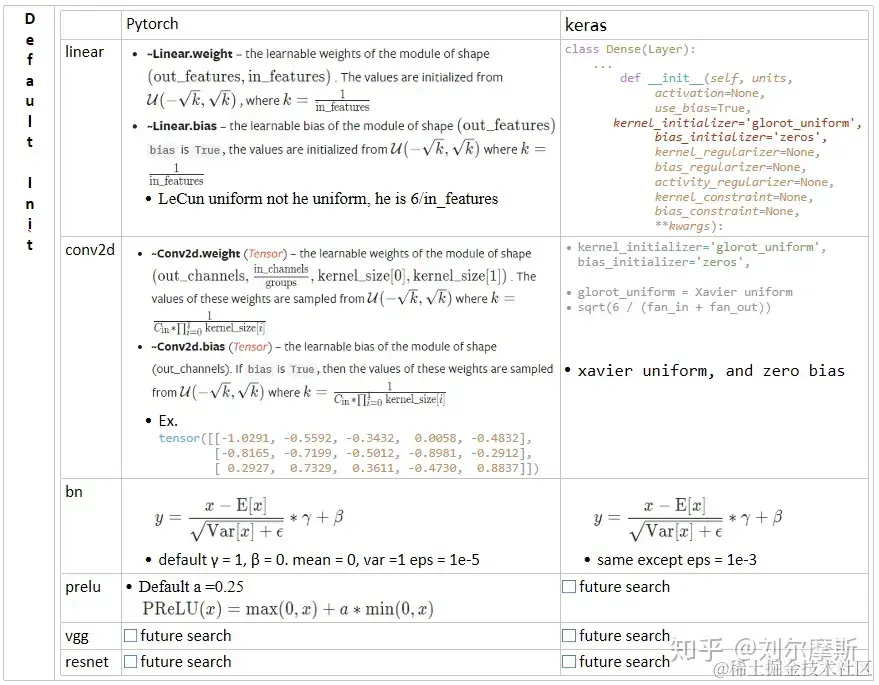Click the vertical 'Default Init' sidebar label
The width and height of the screenshot is (879, 685).
(30, 132)
